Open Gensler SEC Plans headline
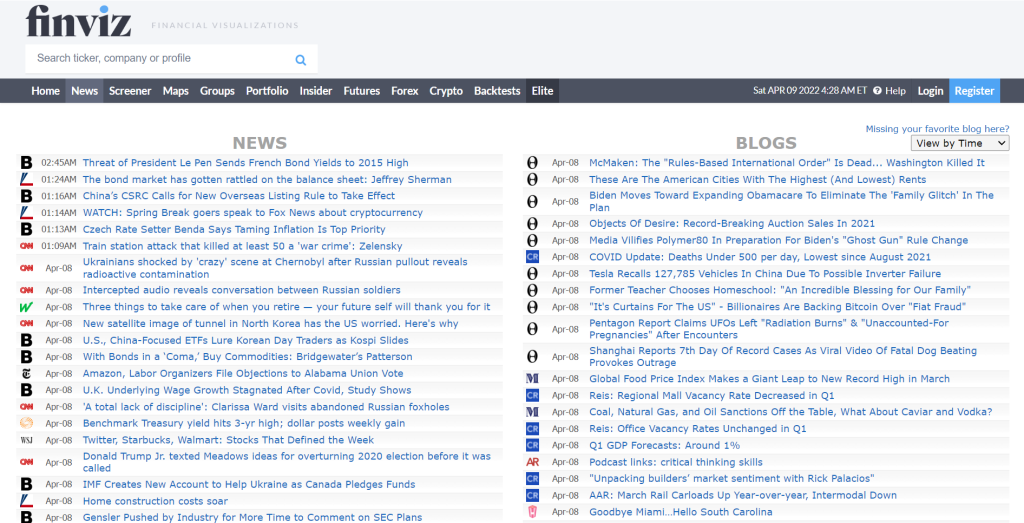The height and width of the screenshot is (523, 1024). click(252, 517)
